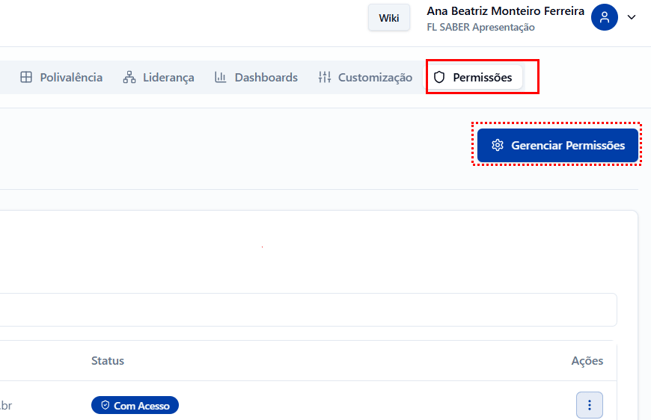Screen dimensions: 651x420
Task: Expand the user account chevron dropdown
Action: pyautogui.click(x=632, y=17)
